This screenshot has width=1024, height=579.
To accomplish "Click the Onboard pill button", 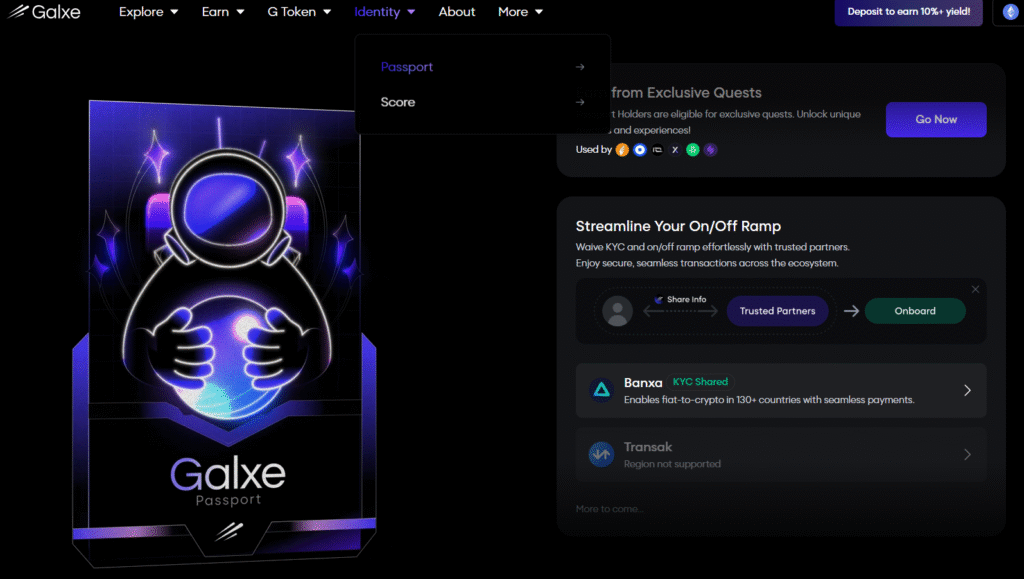I will point(915,311).
